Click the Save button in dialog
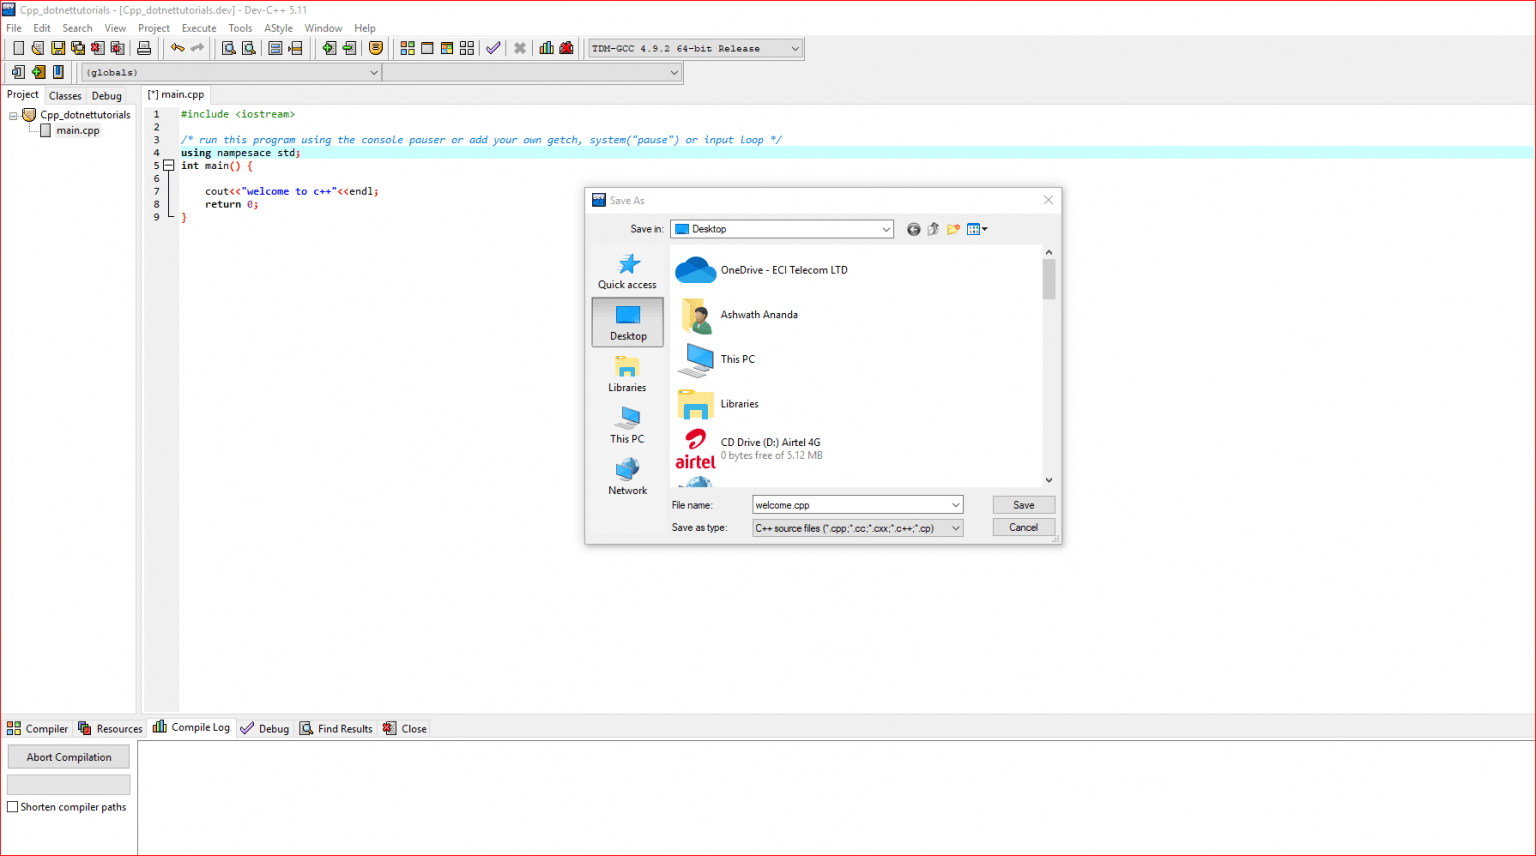Viewport: 1536px width, 856px height. (1023, 505)
